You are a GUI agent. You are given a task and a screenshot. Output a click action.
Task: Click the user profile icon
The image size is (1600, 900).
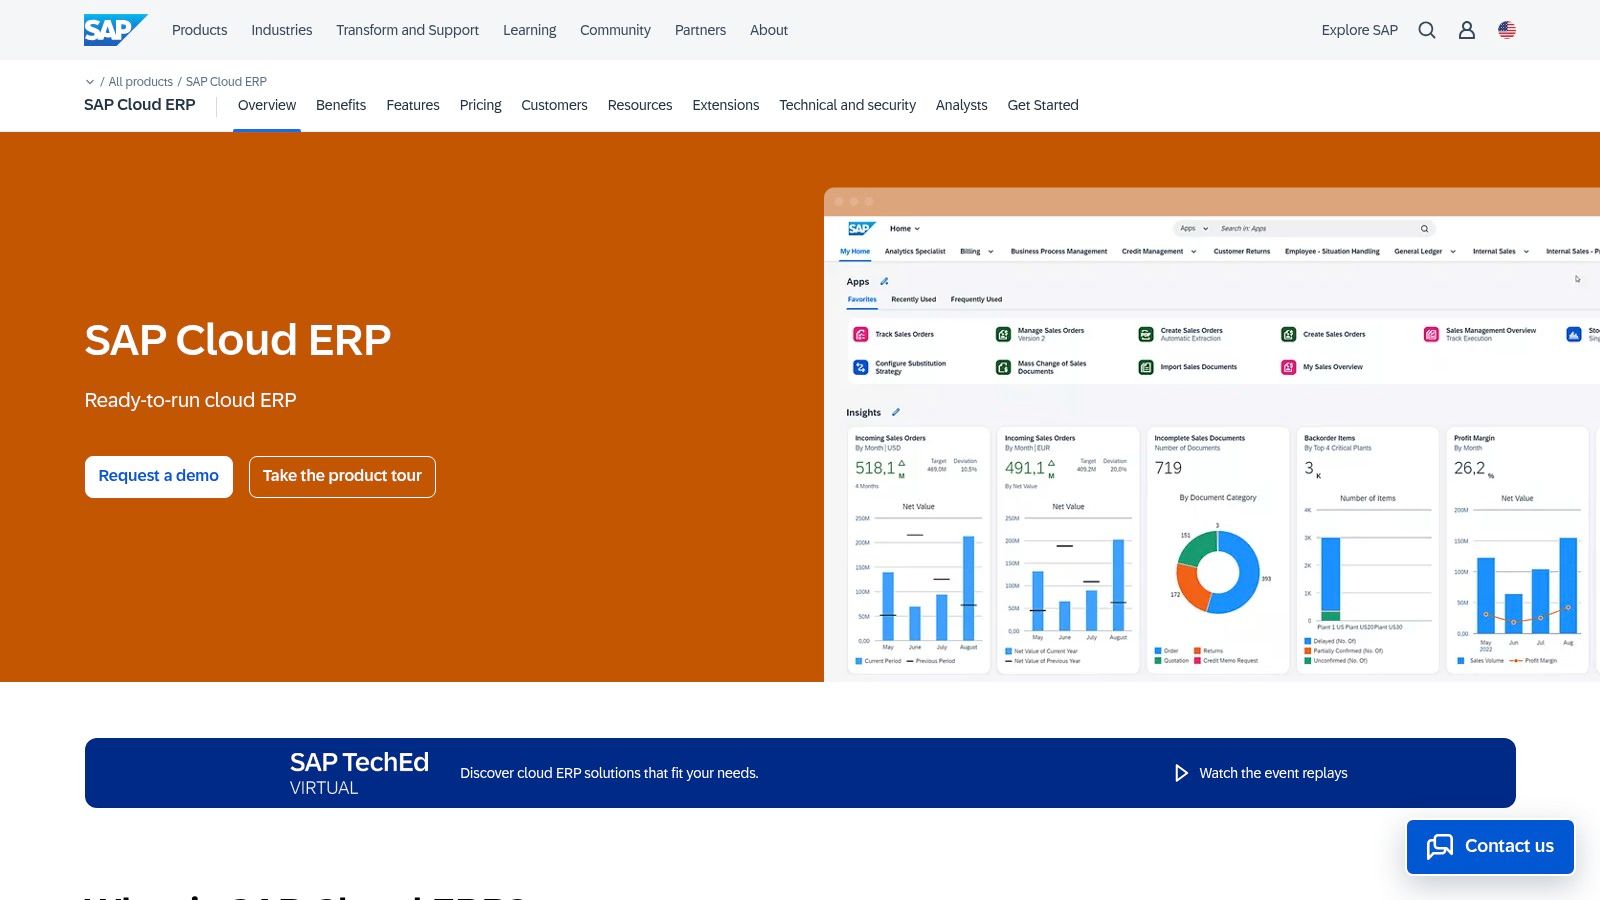[x=1466, y=30]
